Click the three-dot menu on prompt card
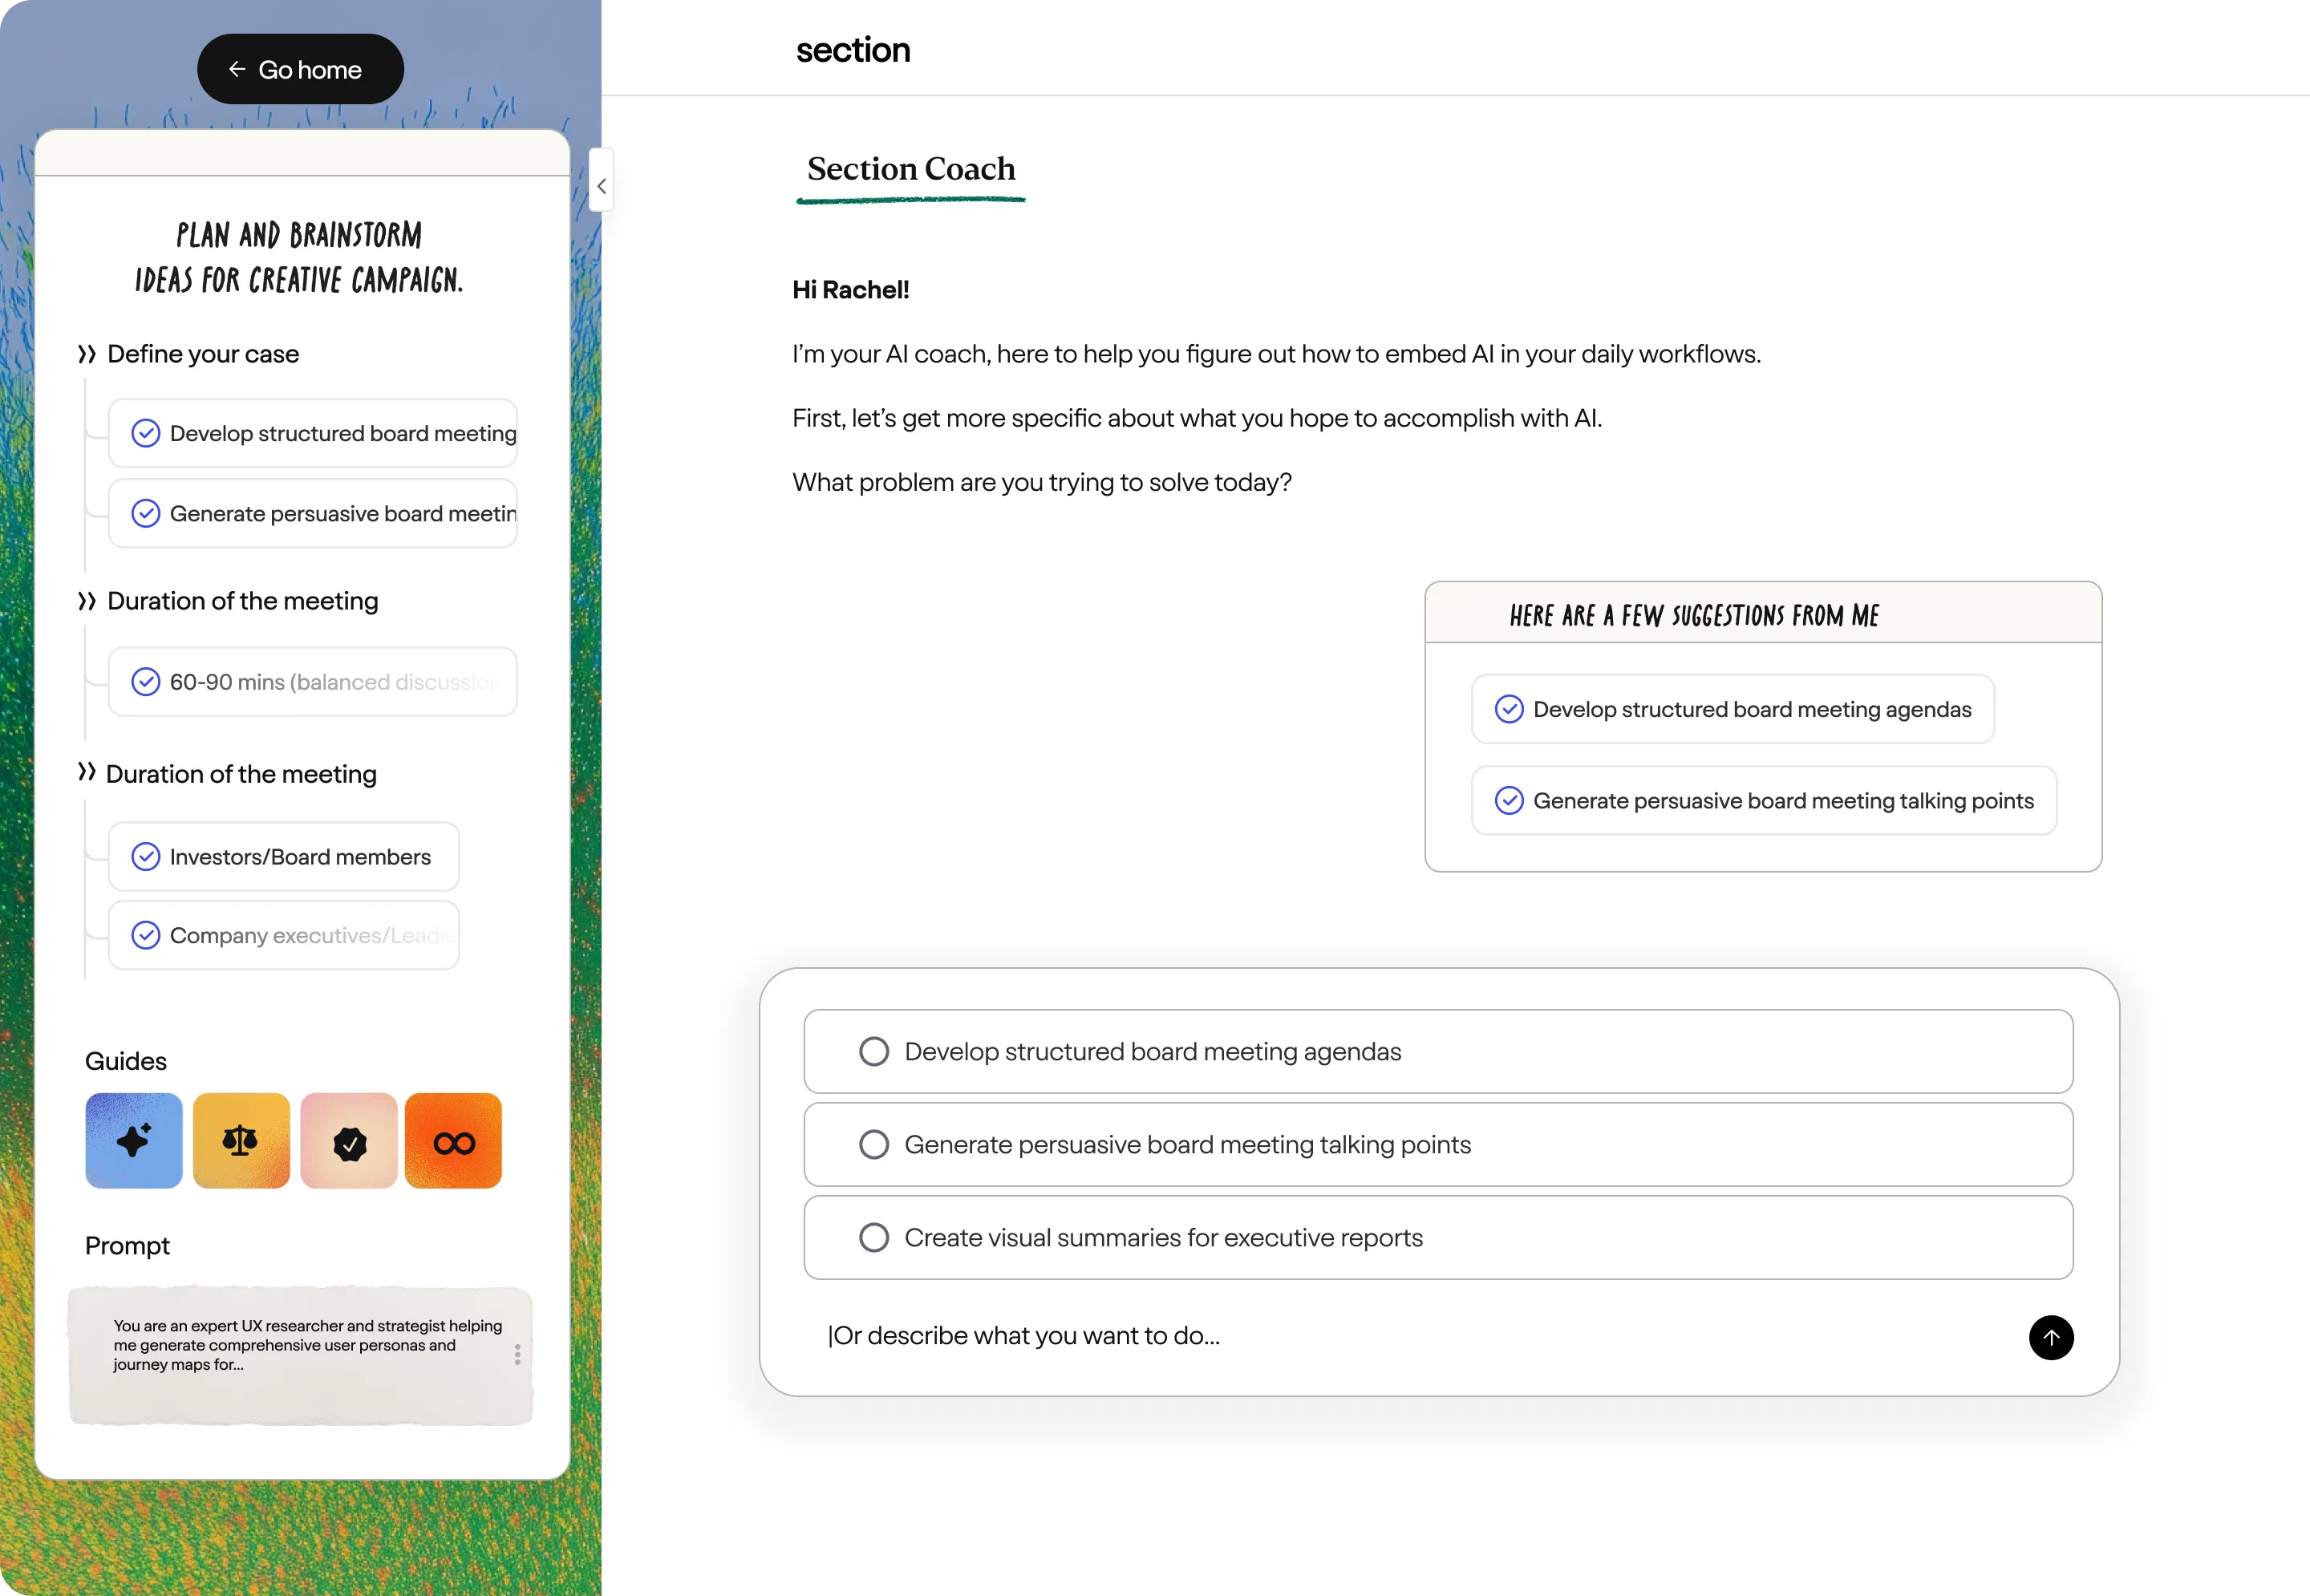2310x1596 pixels. [517, 1354]
